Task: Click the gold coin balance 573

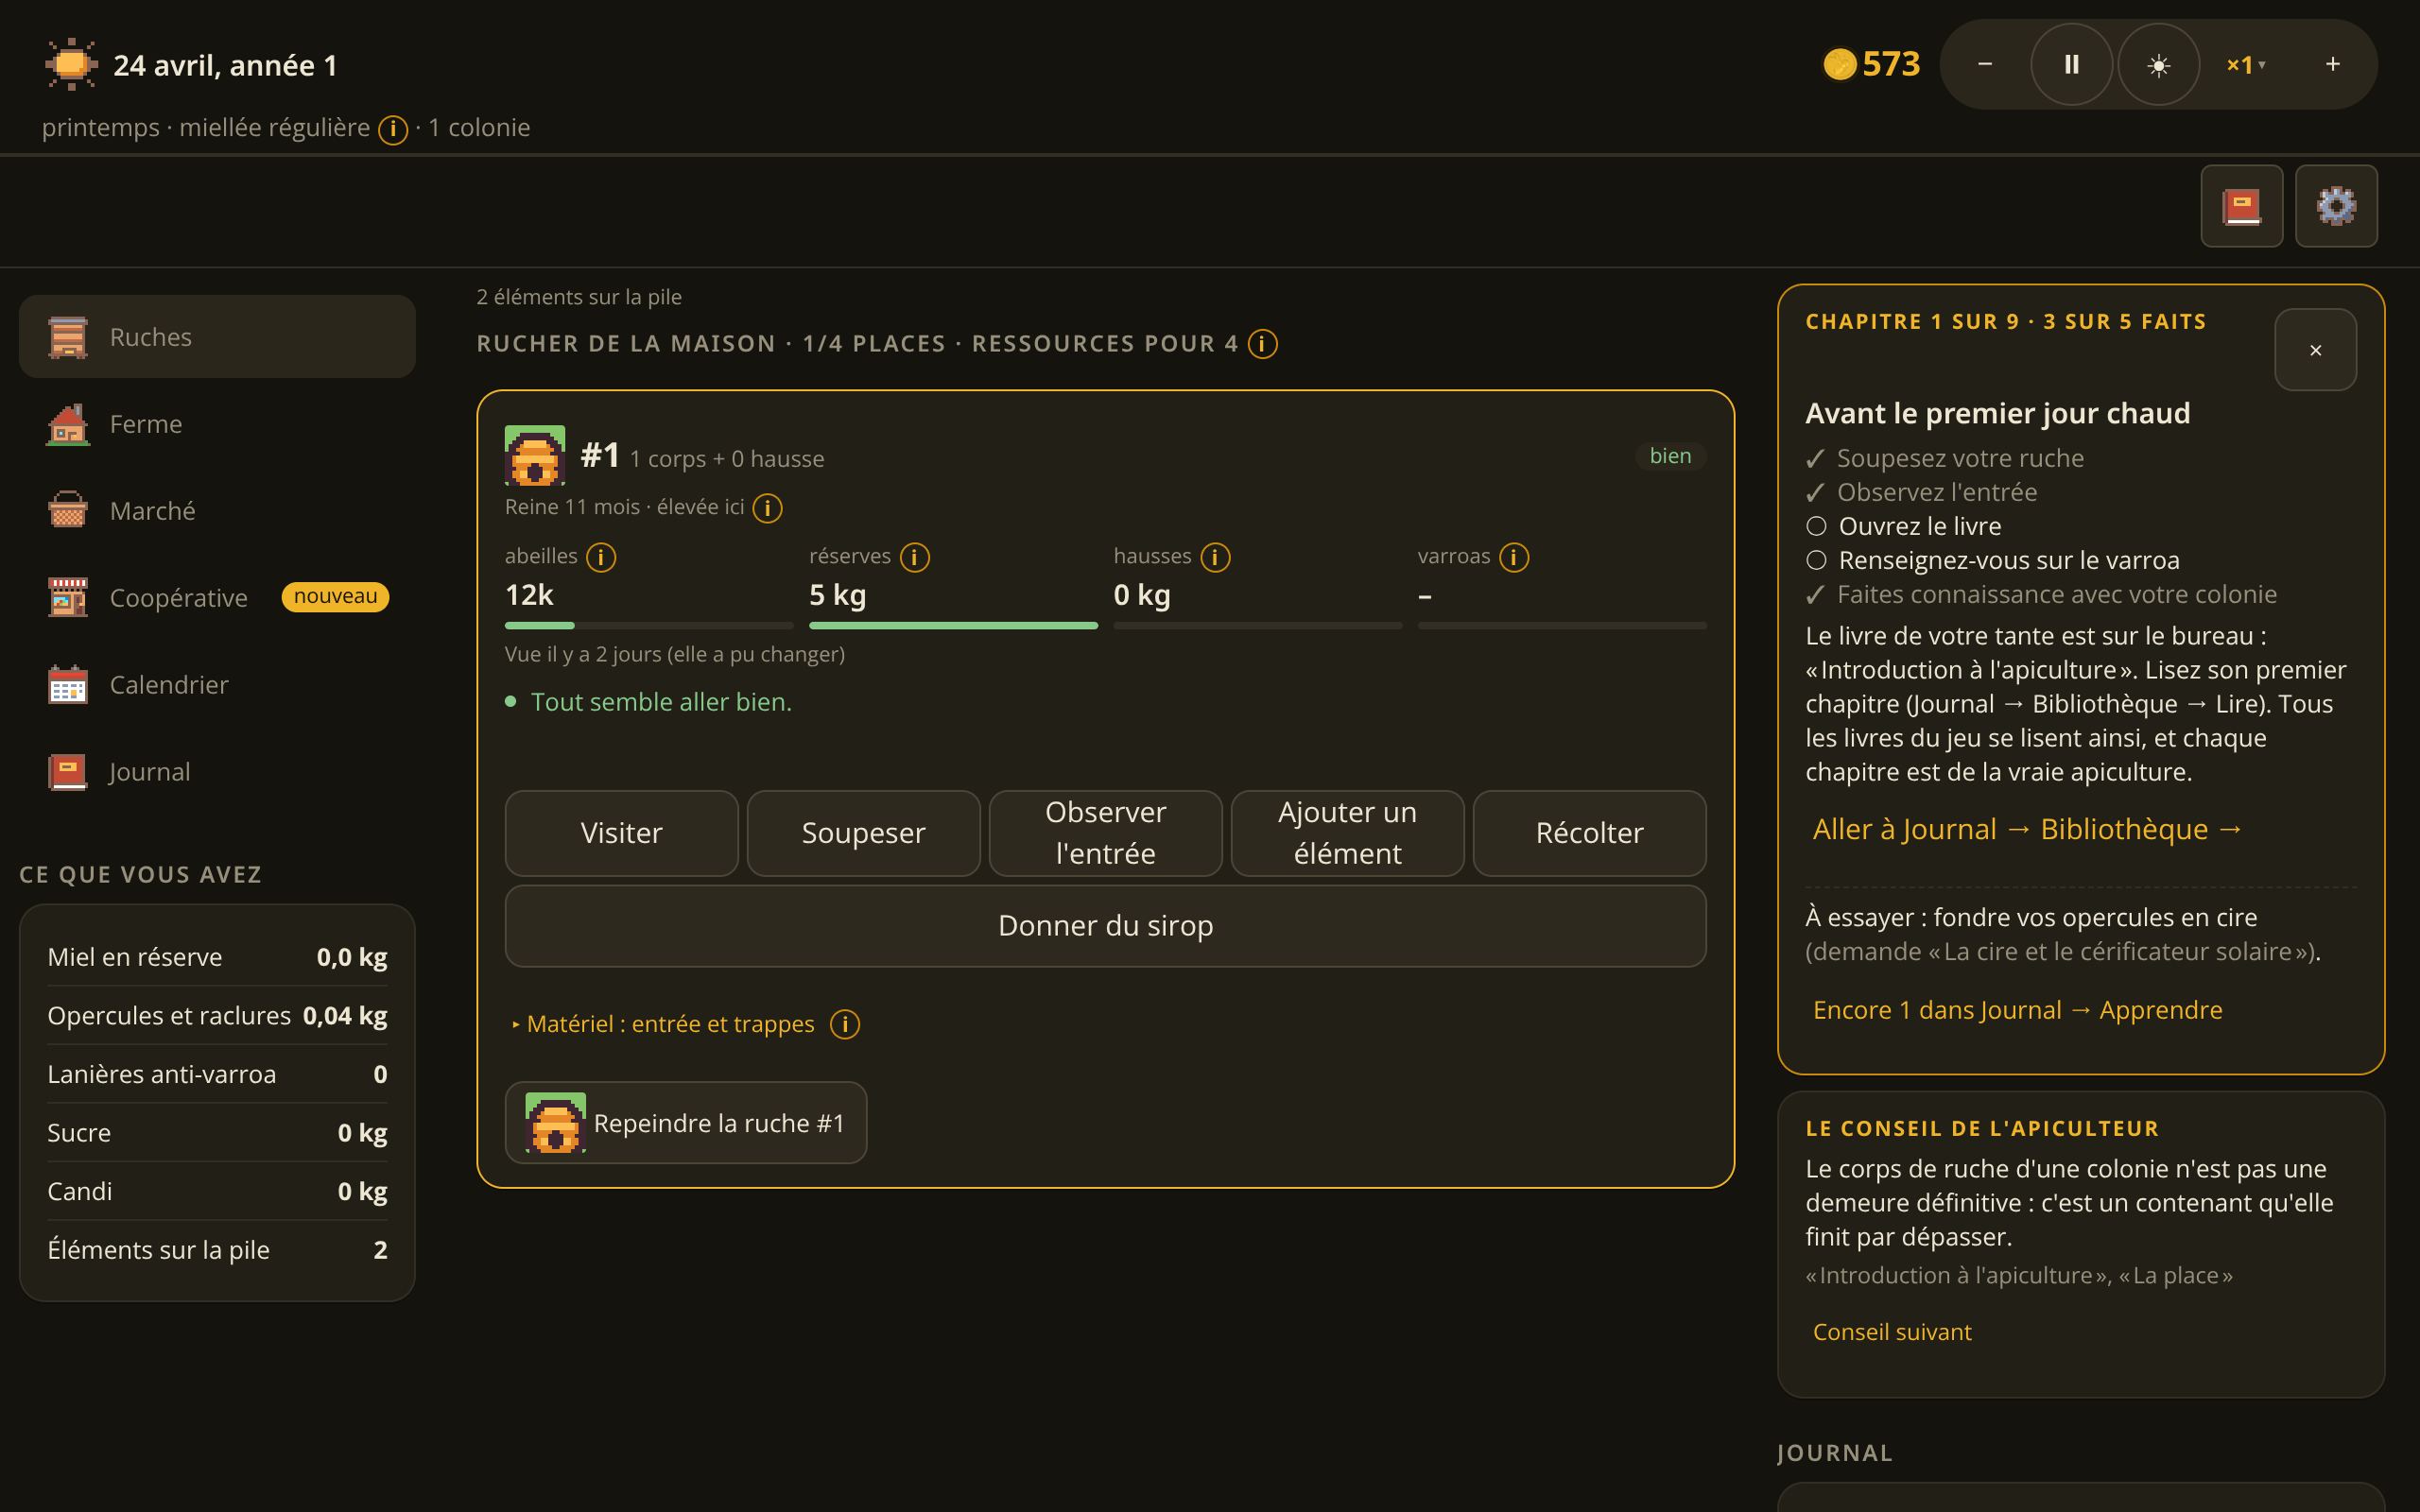Action: [1871, 65]
